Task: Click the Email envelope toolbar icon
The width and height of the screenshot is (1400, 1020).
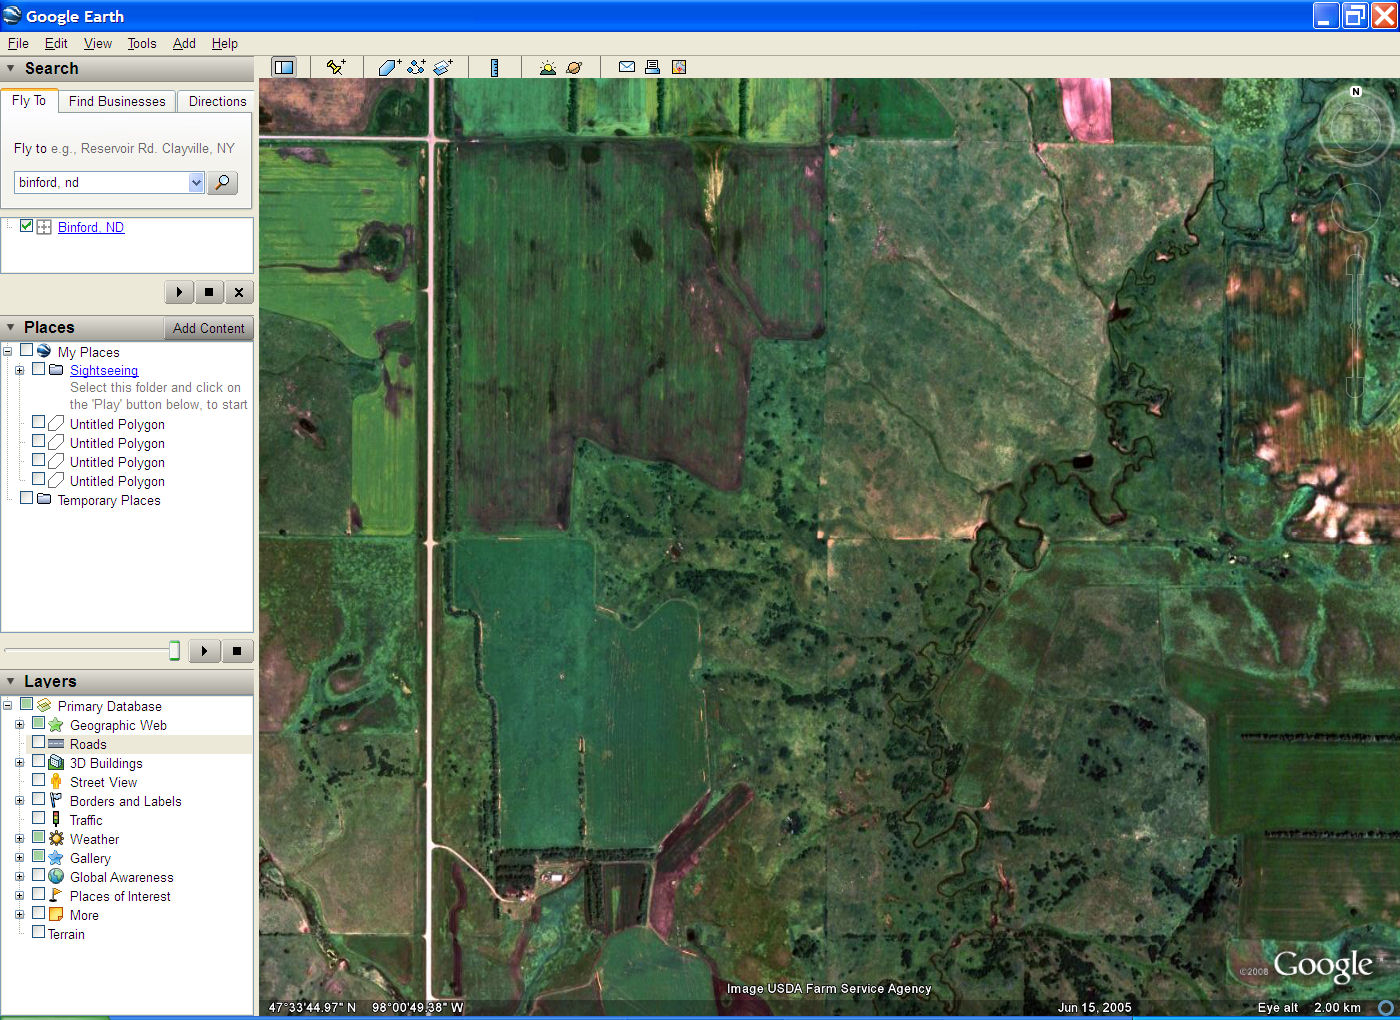Action: 627,67
